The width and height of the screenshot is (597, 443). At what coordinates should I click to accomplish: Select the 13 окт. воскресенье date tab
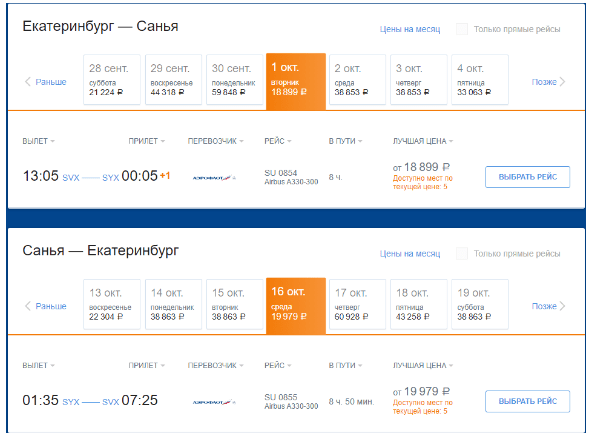tap(112, 304)
